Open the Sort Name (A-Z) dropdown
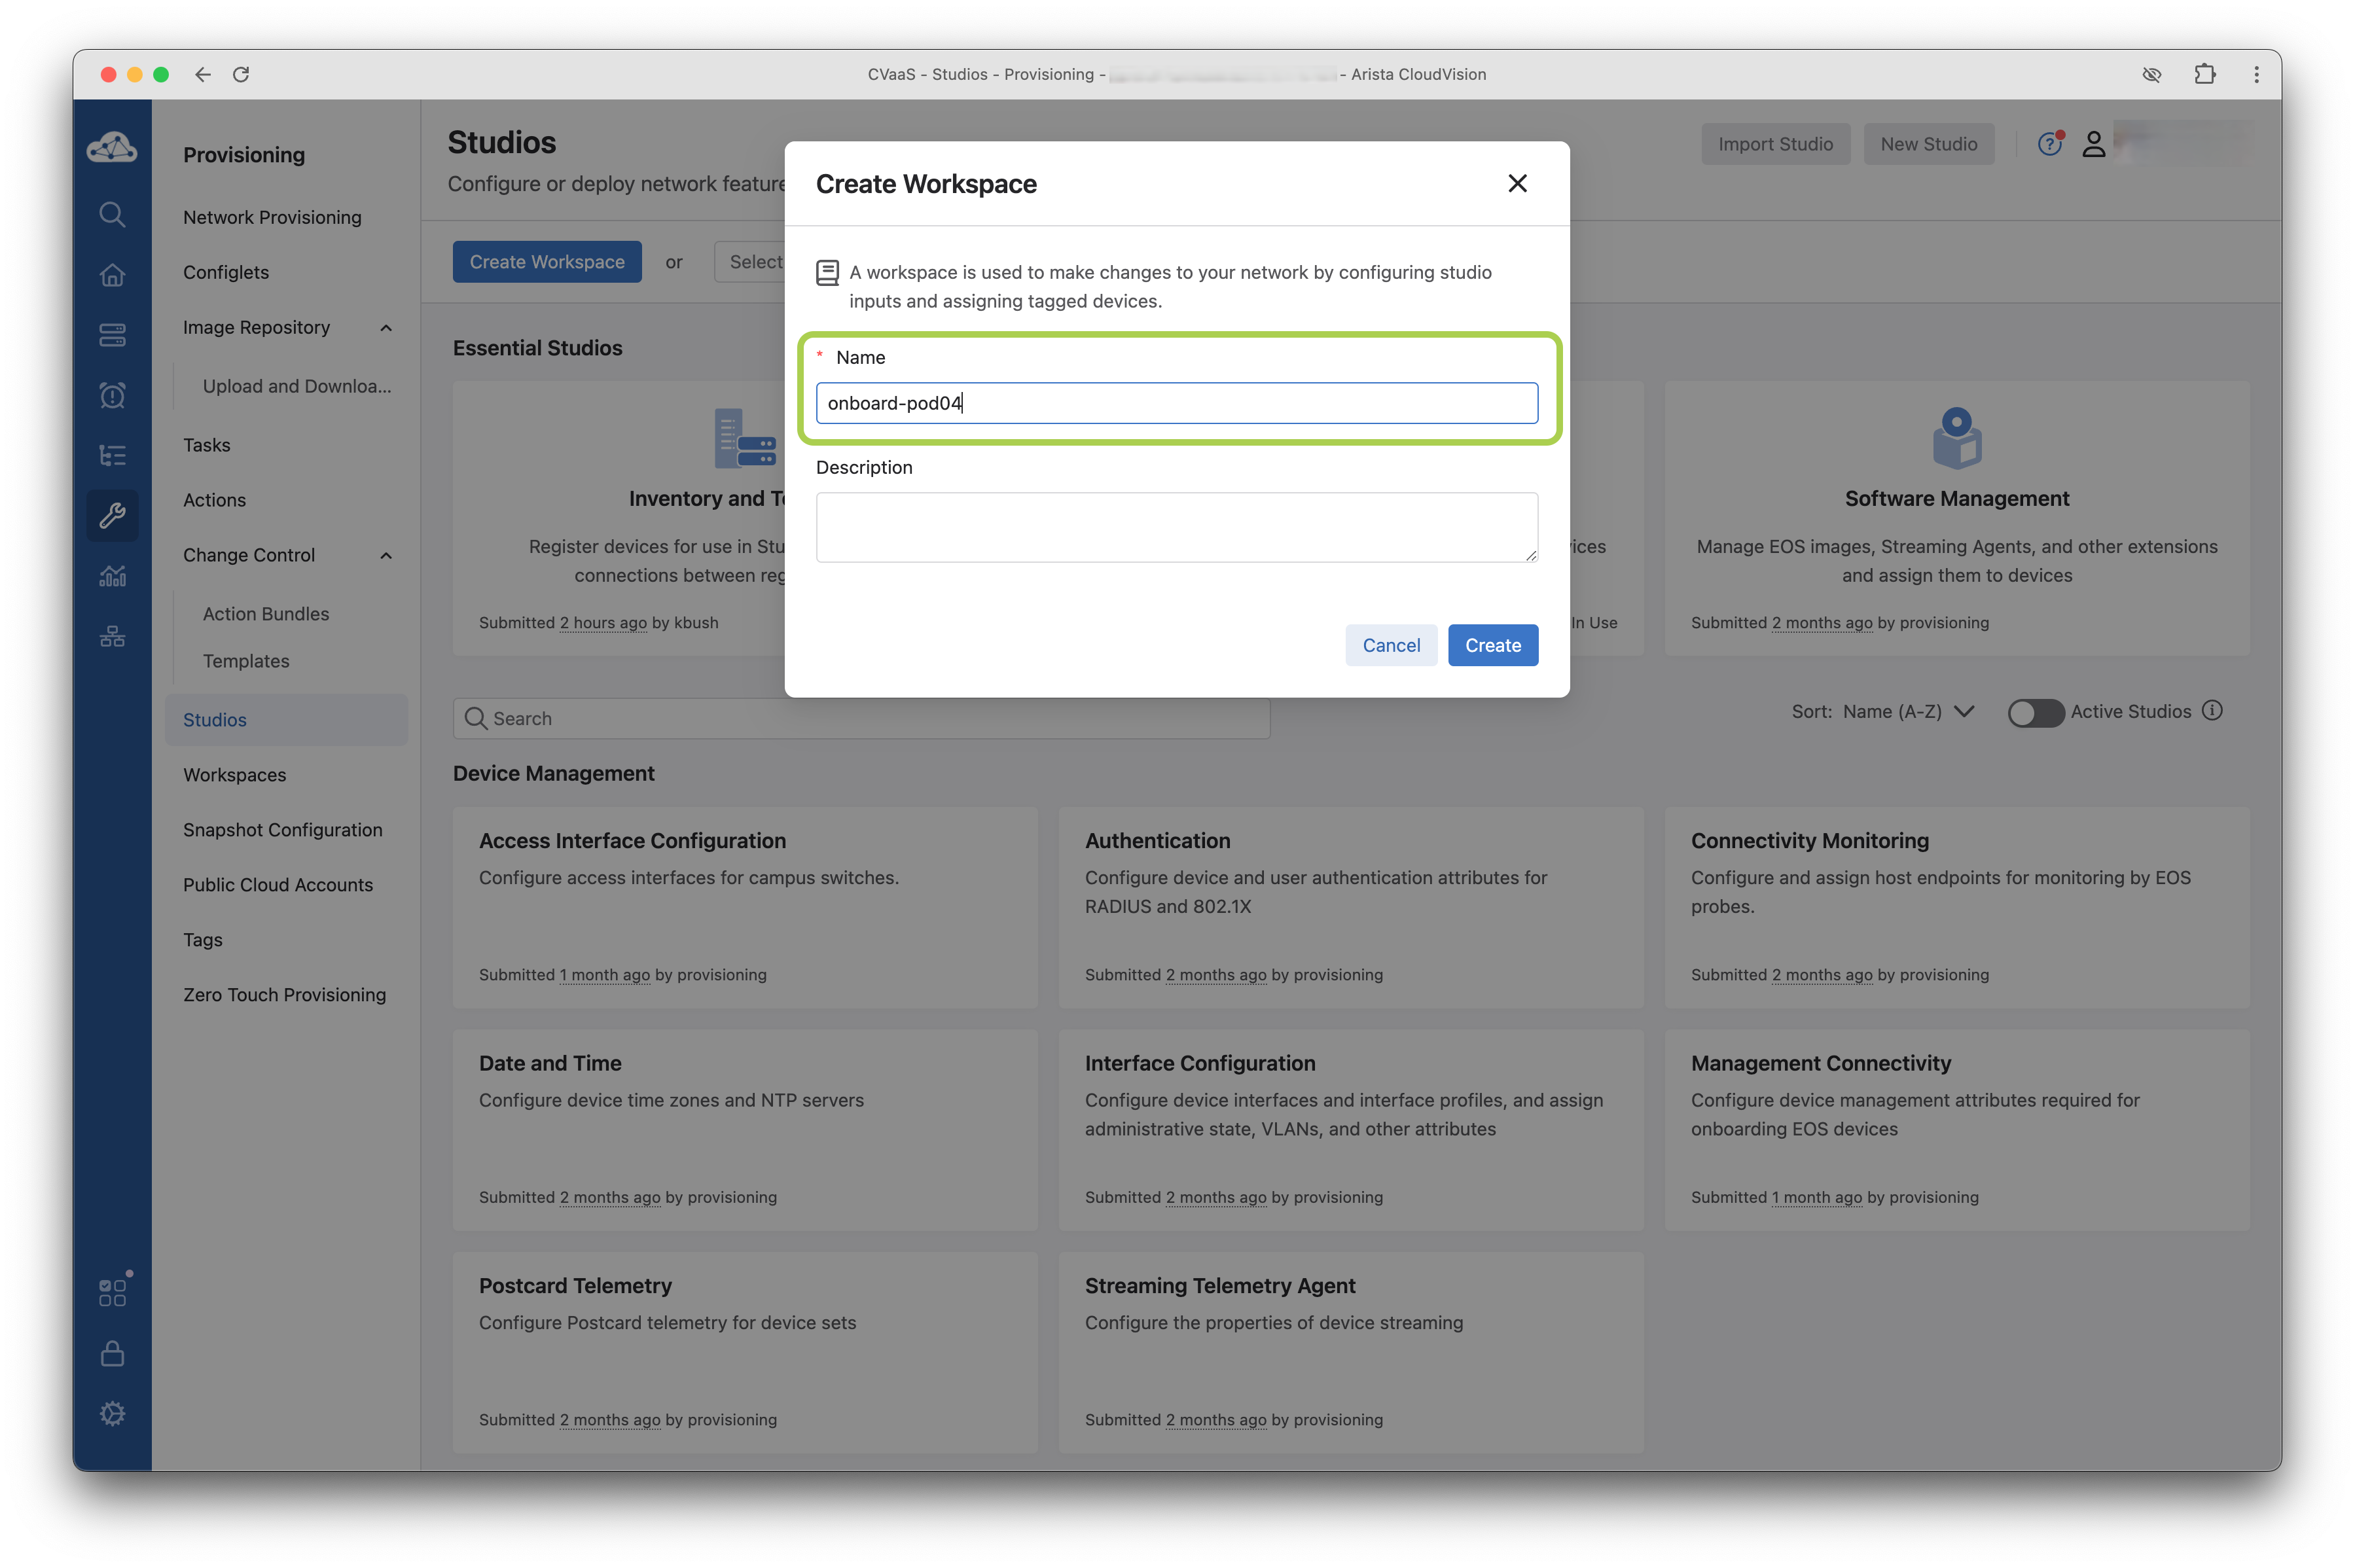 coord(1905,712)
